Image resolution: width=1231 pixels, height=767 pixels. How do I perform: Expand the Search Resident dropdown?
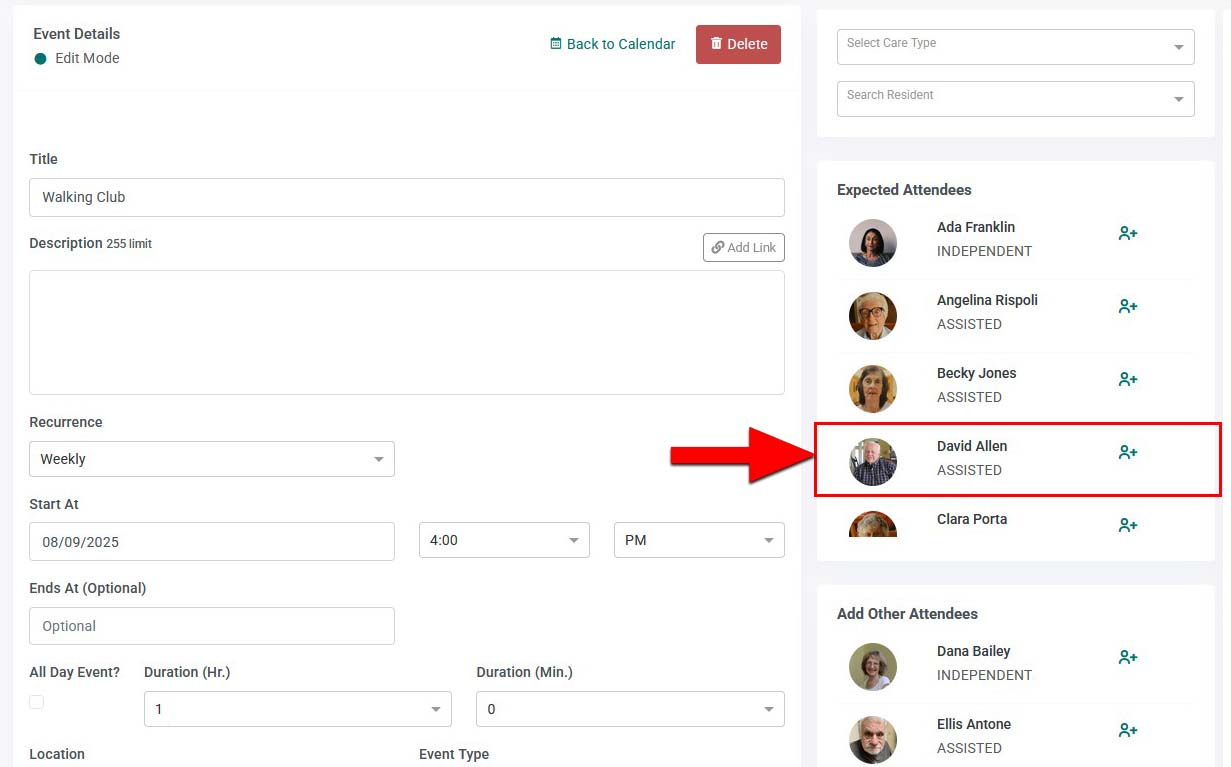point(1016,99)
